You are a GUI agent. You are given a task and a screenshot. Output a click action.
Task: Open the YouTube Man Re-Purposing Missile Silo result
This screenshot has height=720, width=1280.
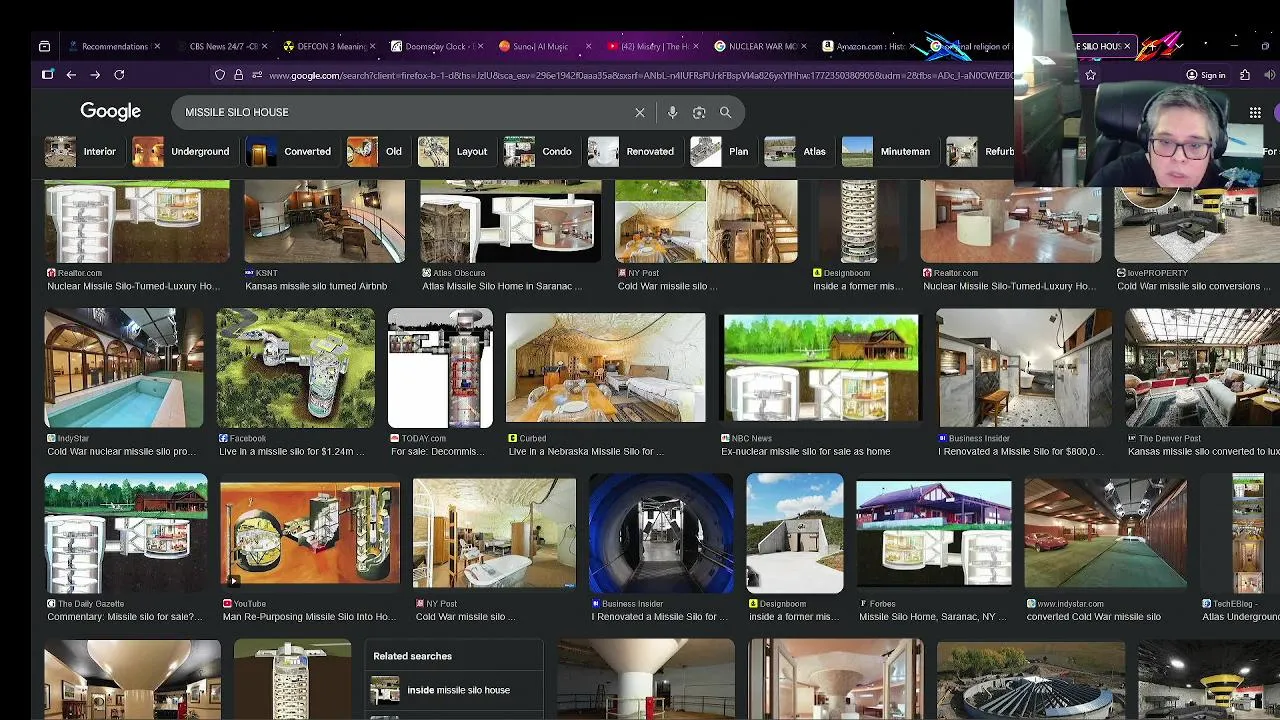[x=310, y=533]
